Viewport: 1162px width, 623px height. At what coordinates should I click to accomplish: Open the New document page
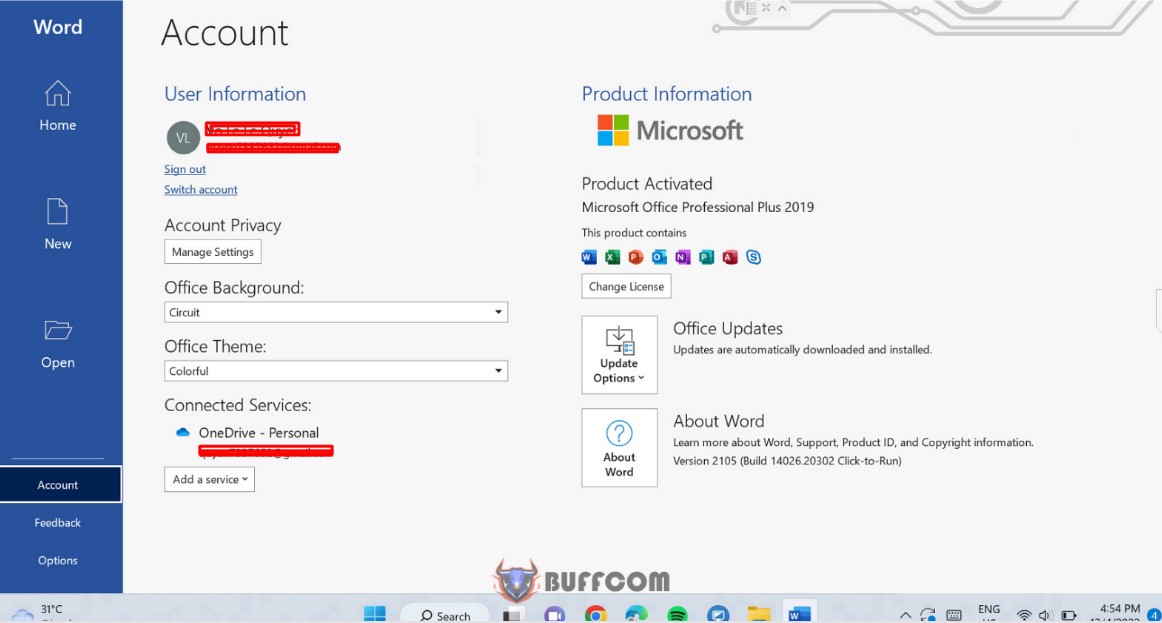click(x=58, y=224)
